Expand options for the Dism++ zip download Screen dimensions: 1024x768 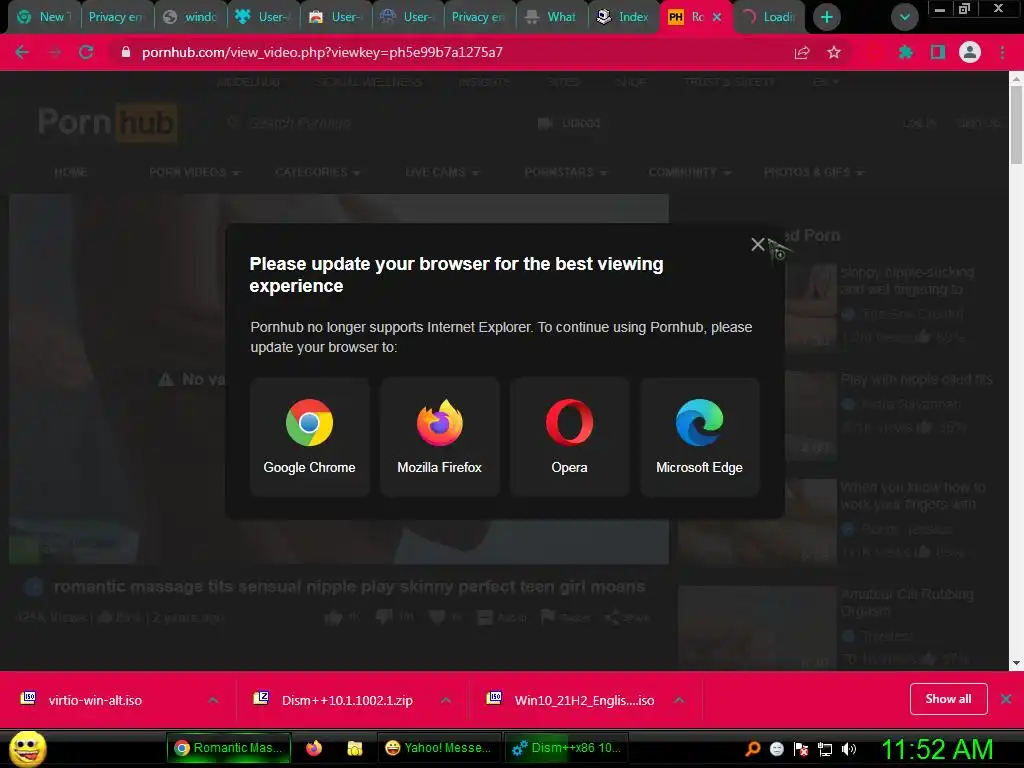[x=445, y=700]
